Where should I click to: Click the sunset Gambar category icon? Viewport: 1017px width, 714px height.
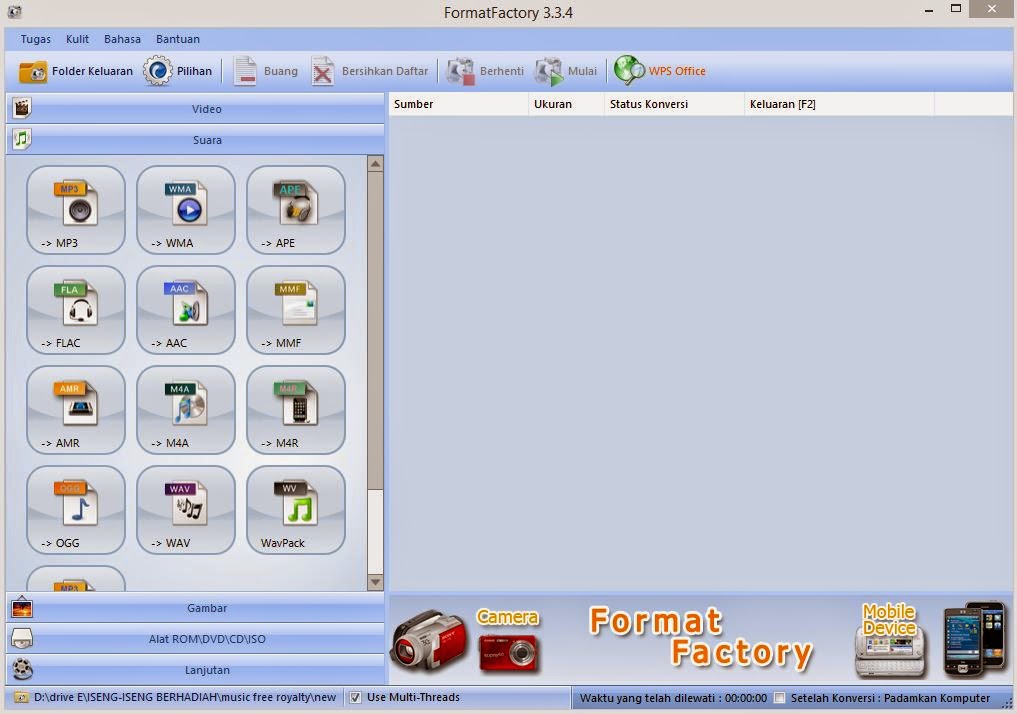tap(21, 608)
